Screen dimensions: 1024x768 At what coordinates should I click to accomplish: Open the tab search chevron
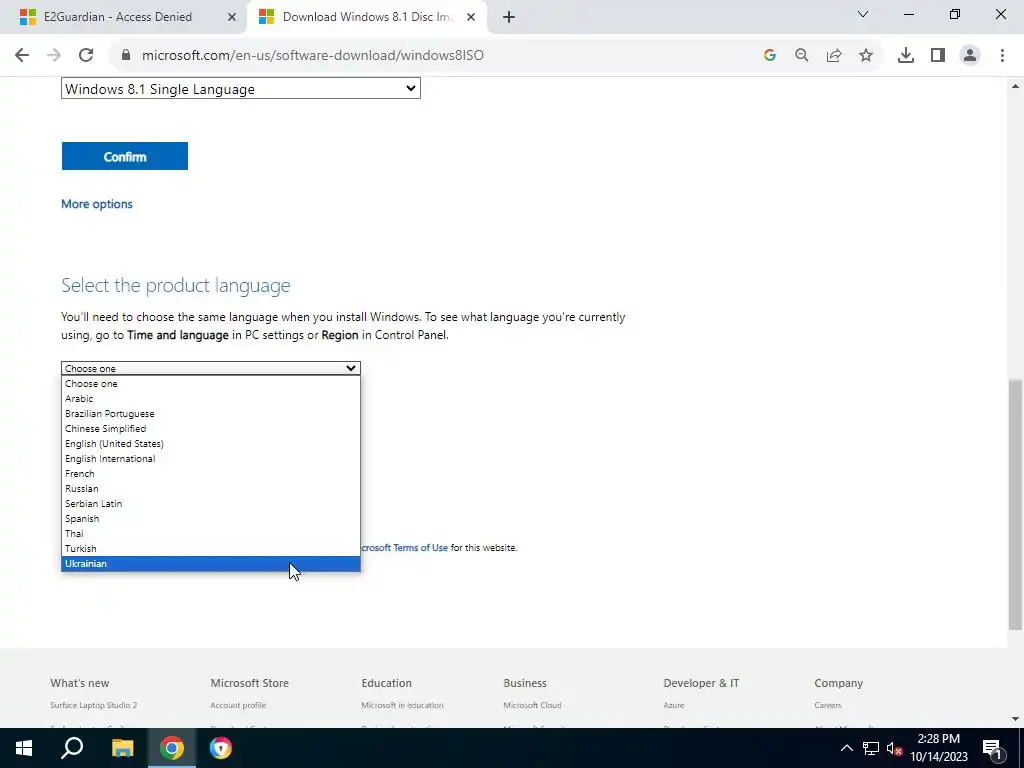tap(863, 14)
